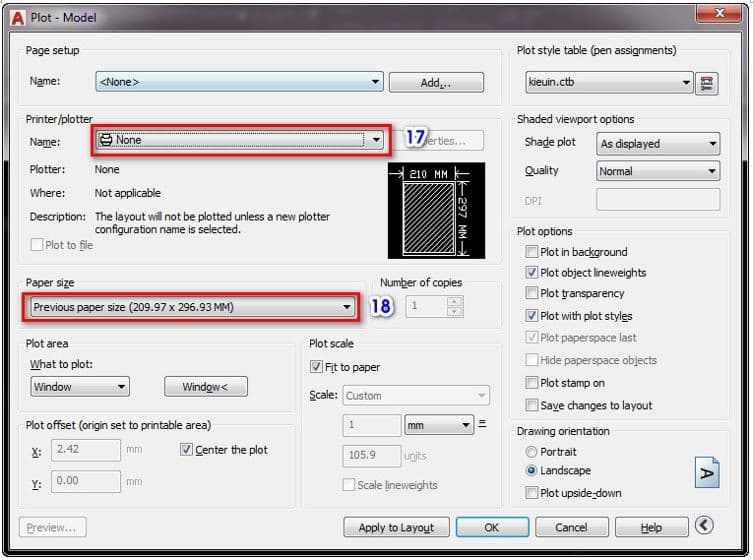753x560 pixels.
Task: Click the Preview button
Action: coord(52,527)
